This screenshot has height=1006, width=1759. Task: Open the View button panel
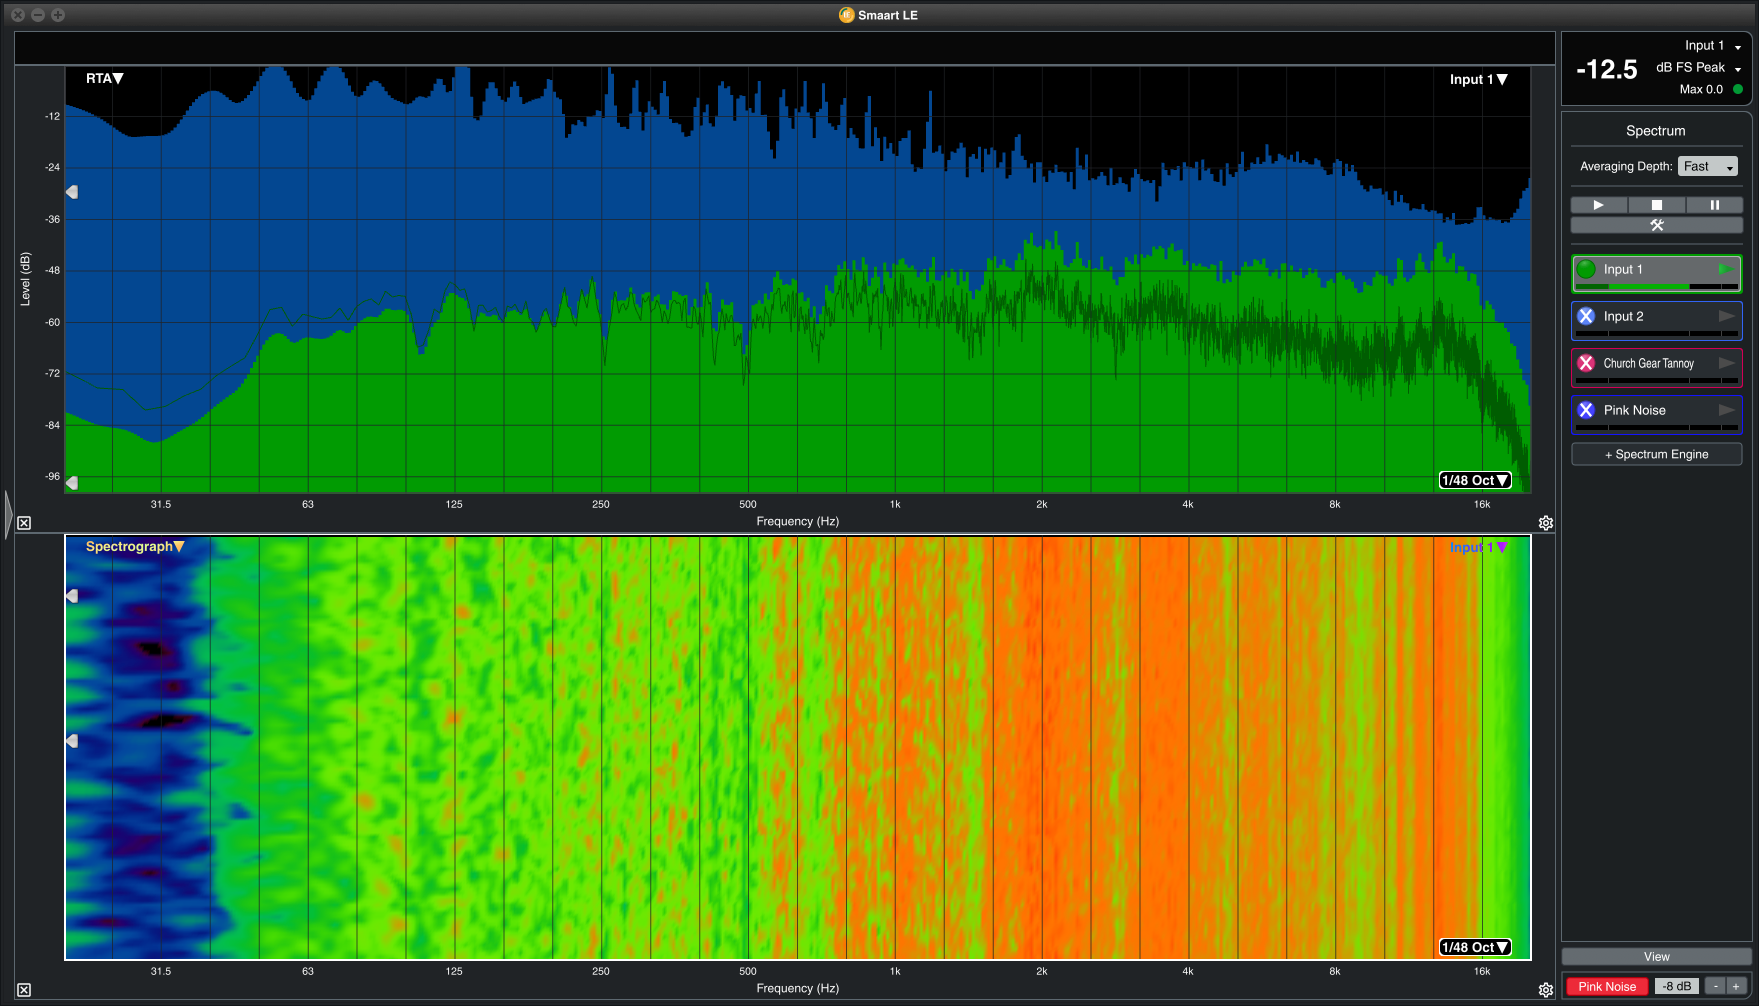pyautogui.click(x=1656, y=957)
